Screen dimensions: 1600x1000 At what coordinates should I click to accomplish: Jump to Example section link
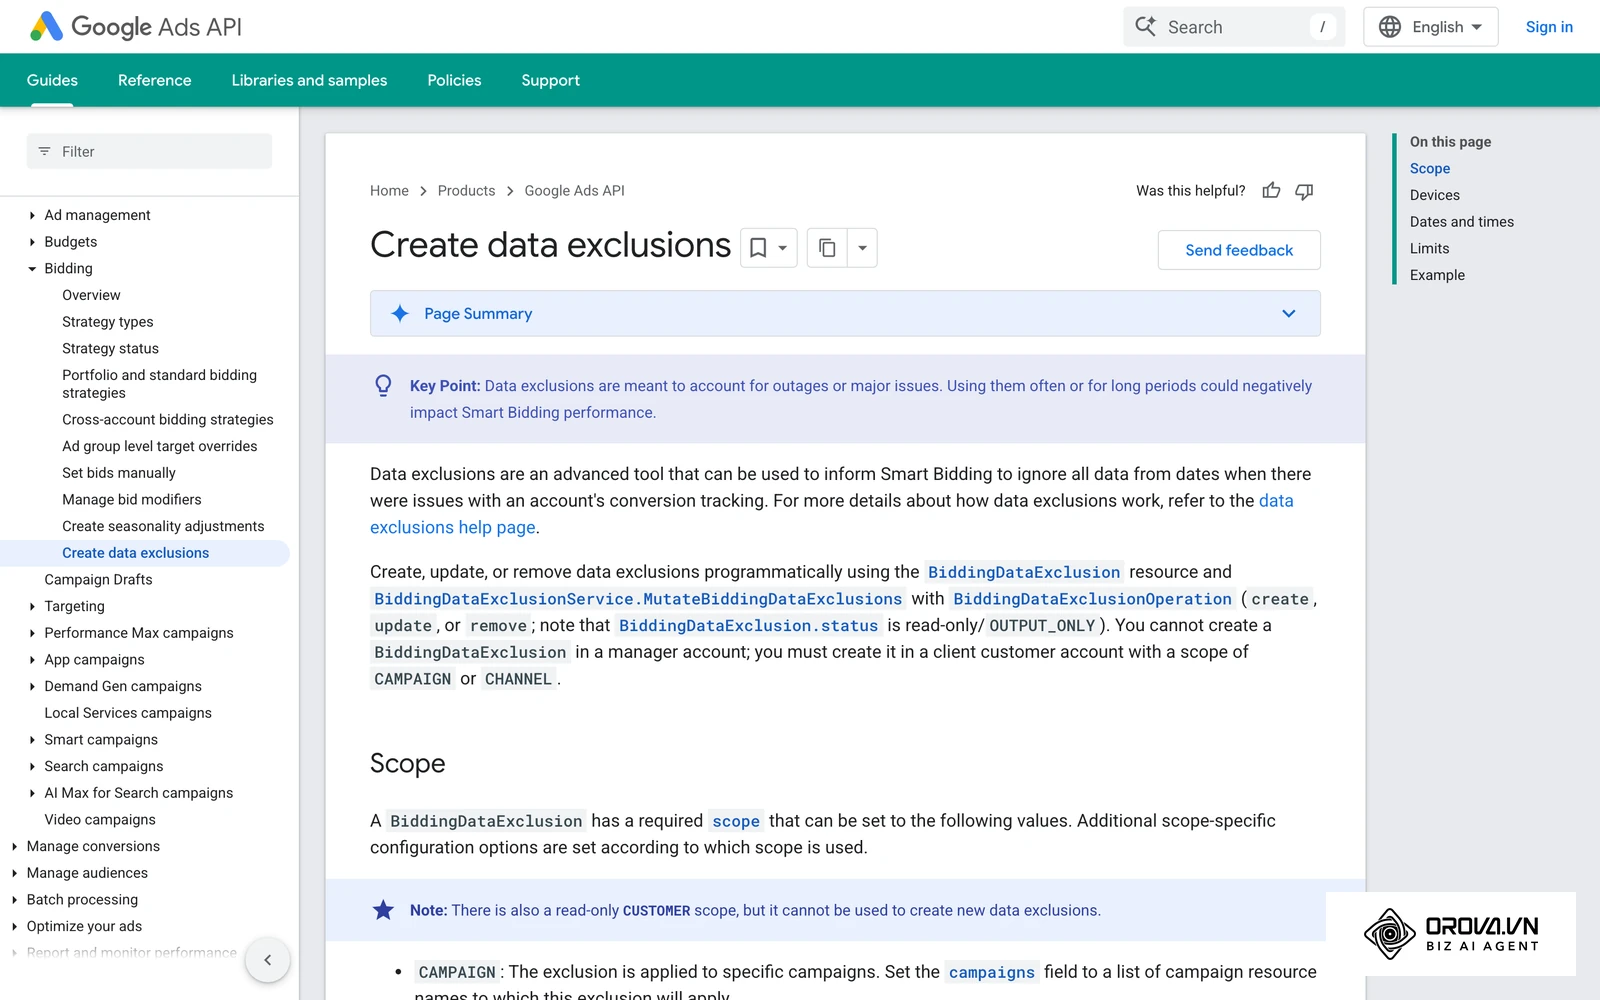1437,275
